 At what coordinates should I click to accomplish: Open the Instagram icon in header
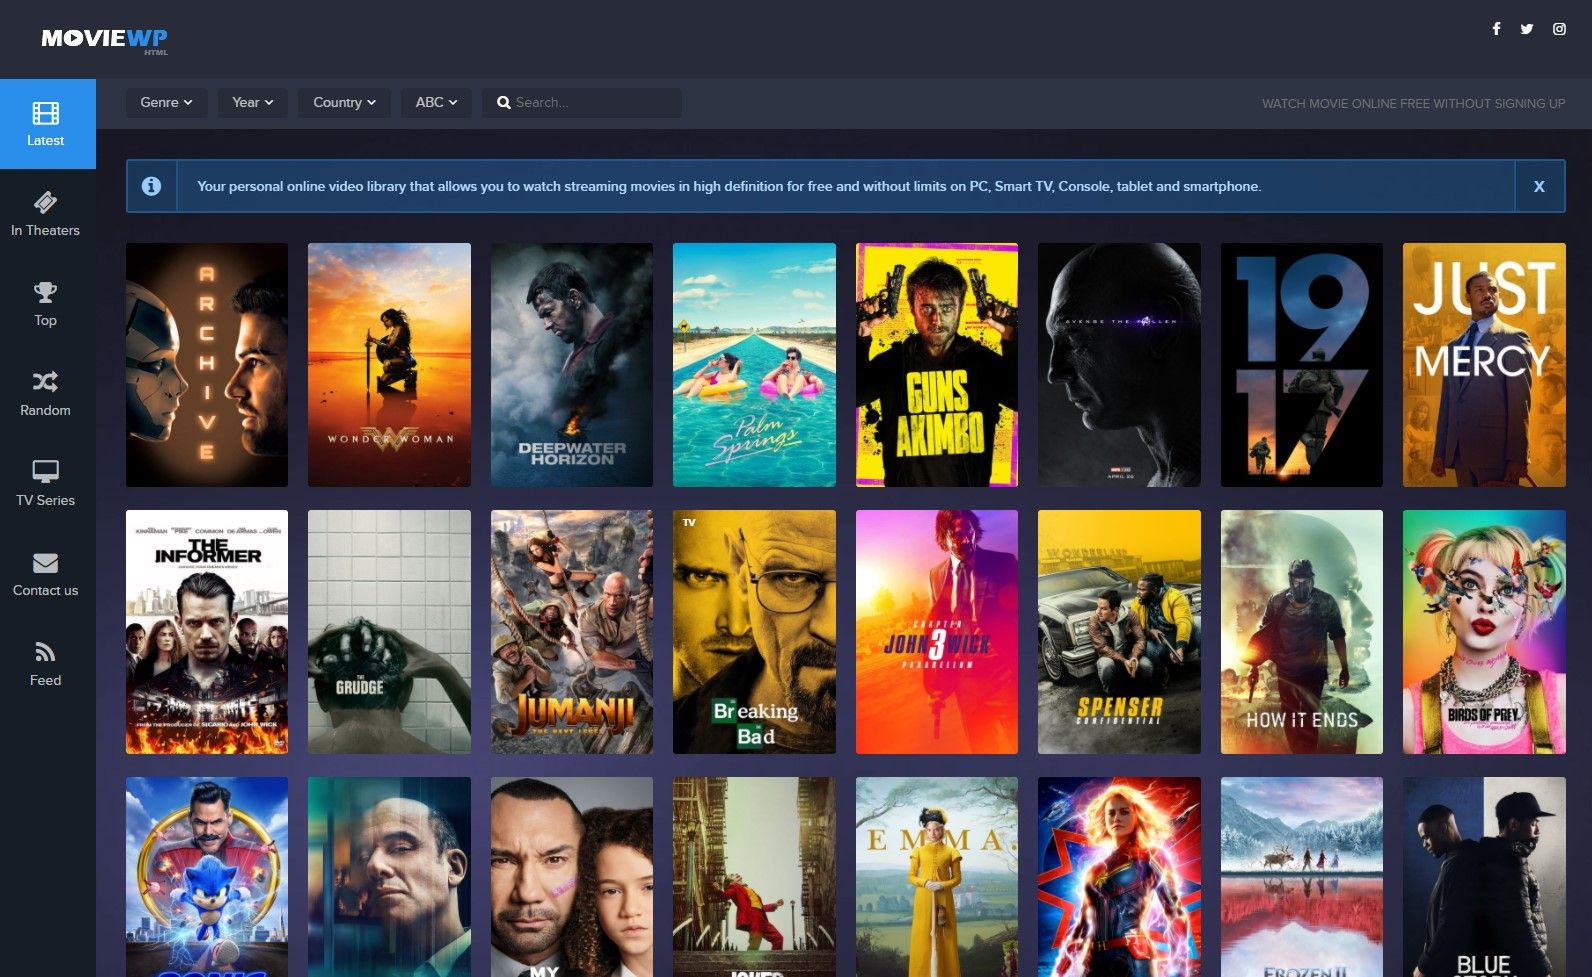(x=1559, y=29)
